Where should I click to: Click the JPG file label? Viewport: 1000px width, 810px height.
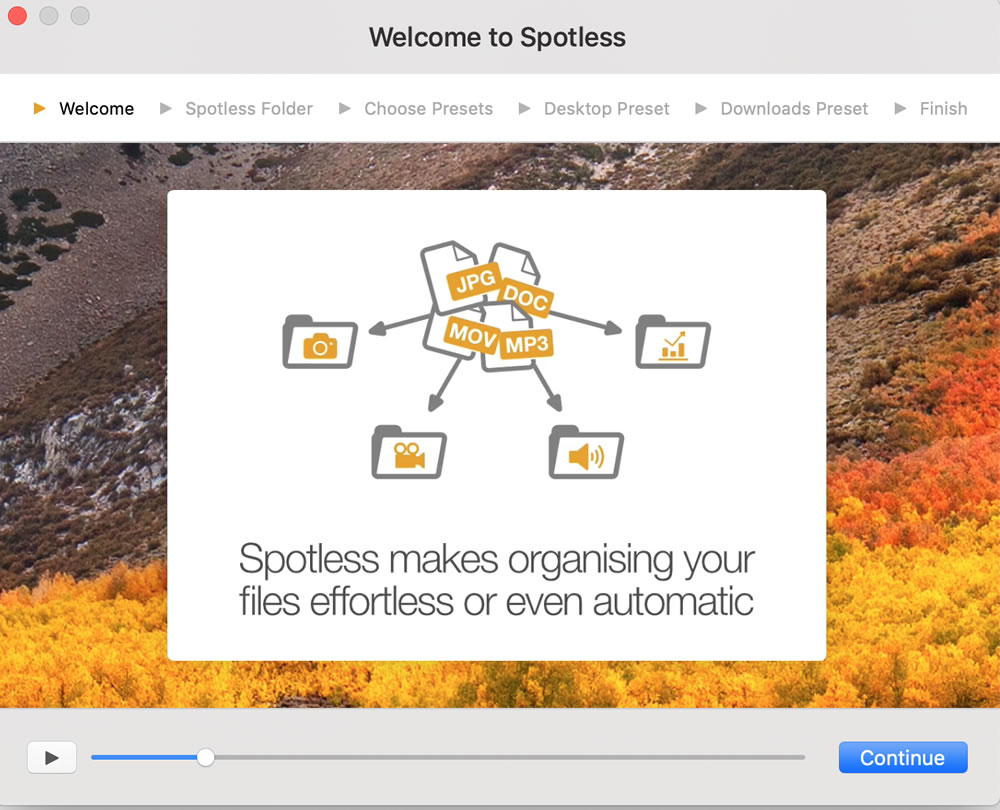(x=475, y=281)
